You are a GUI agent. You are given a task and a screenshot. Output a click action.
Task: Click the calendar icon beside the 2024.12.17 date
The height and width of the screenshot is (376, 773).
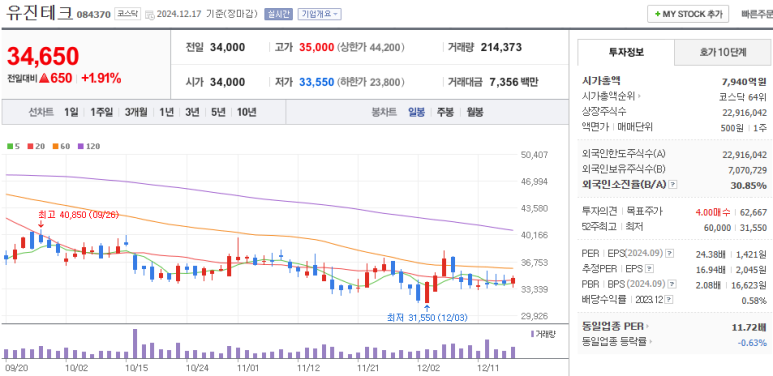150,14
